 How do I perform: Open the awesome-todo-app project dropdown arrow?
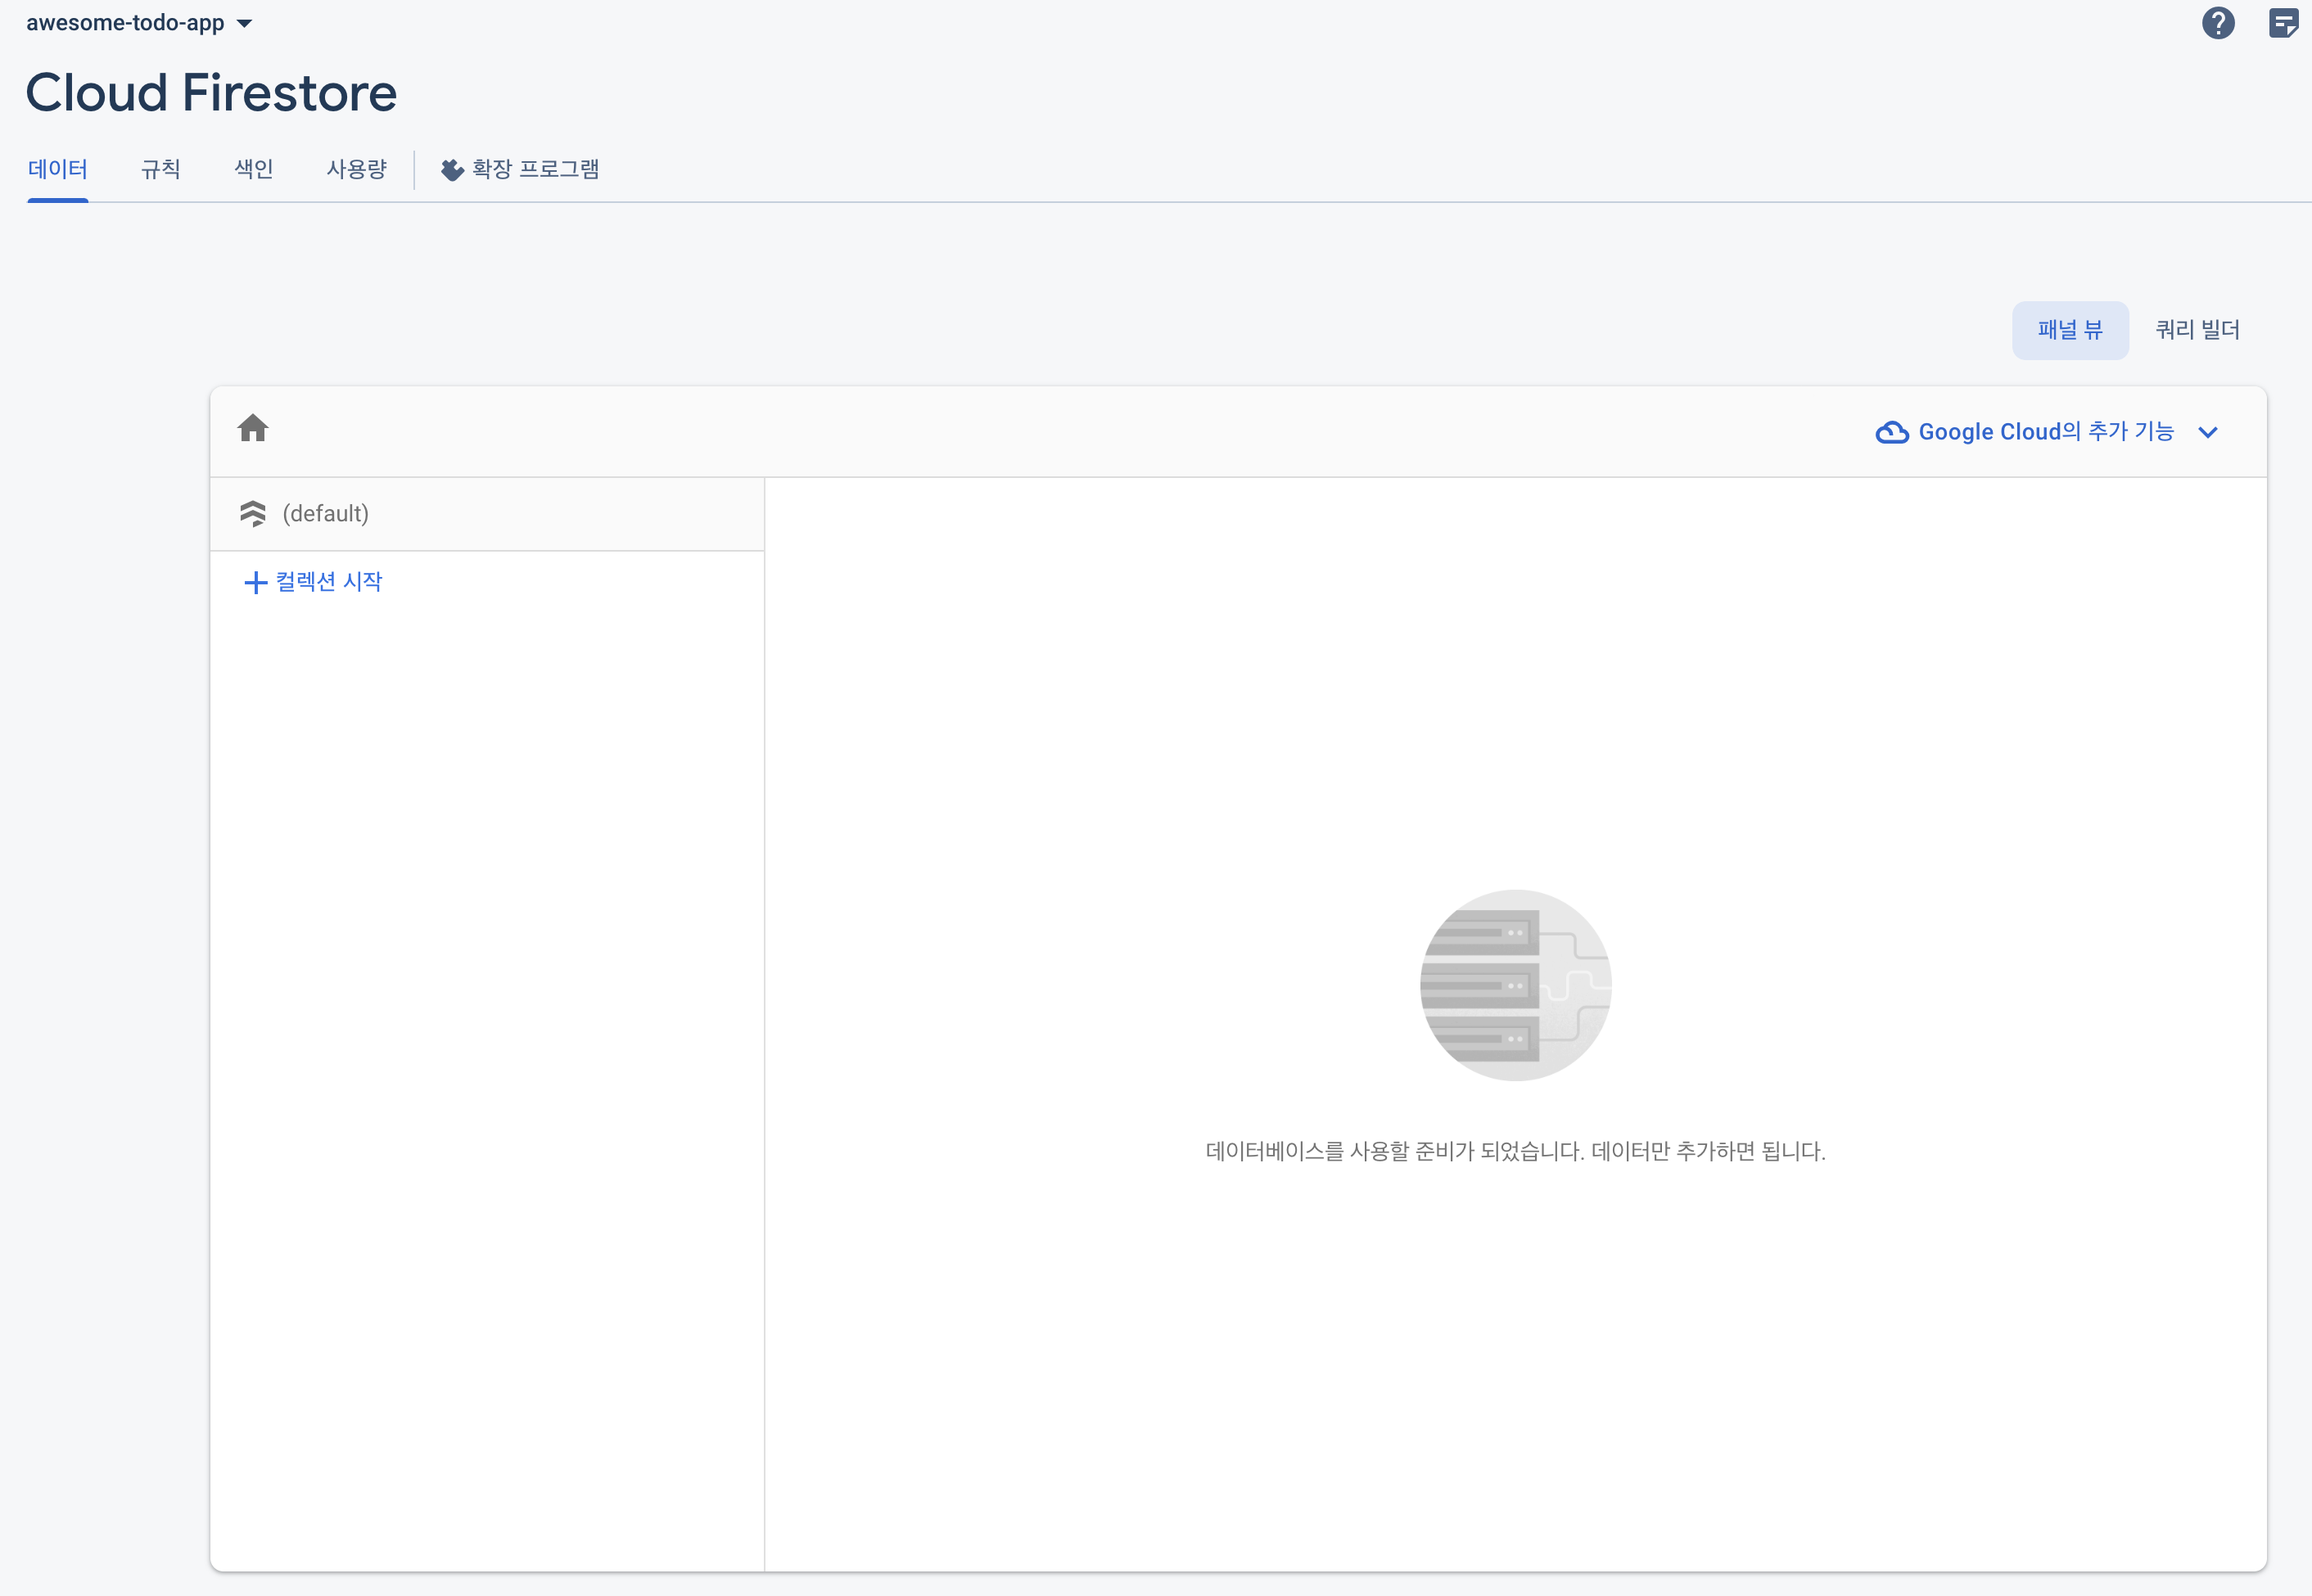tap(245, 23)
